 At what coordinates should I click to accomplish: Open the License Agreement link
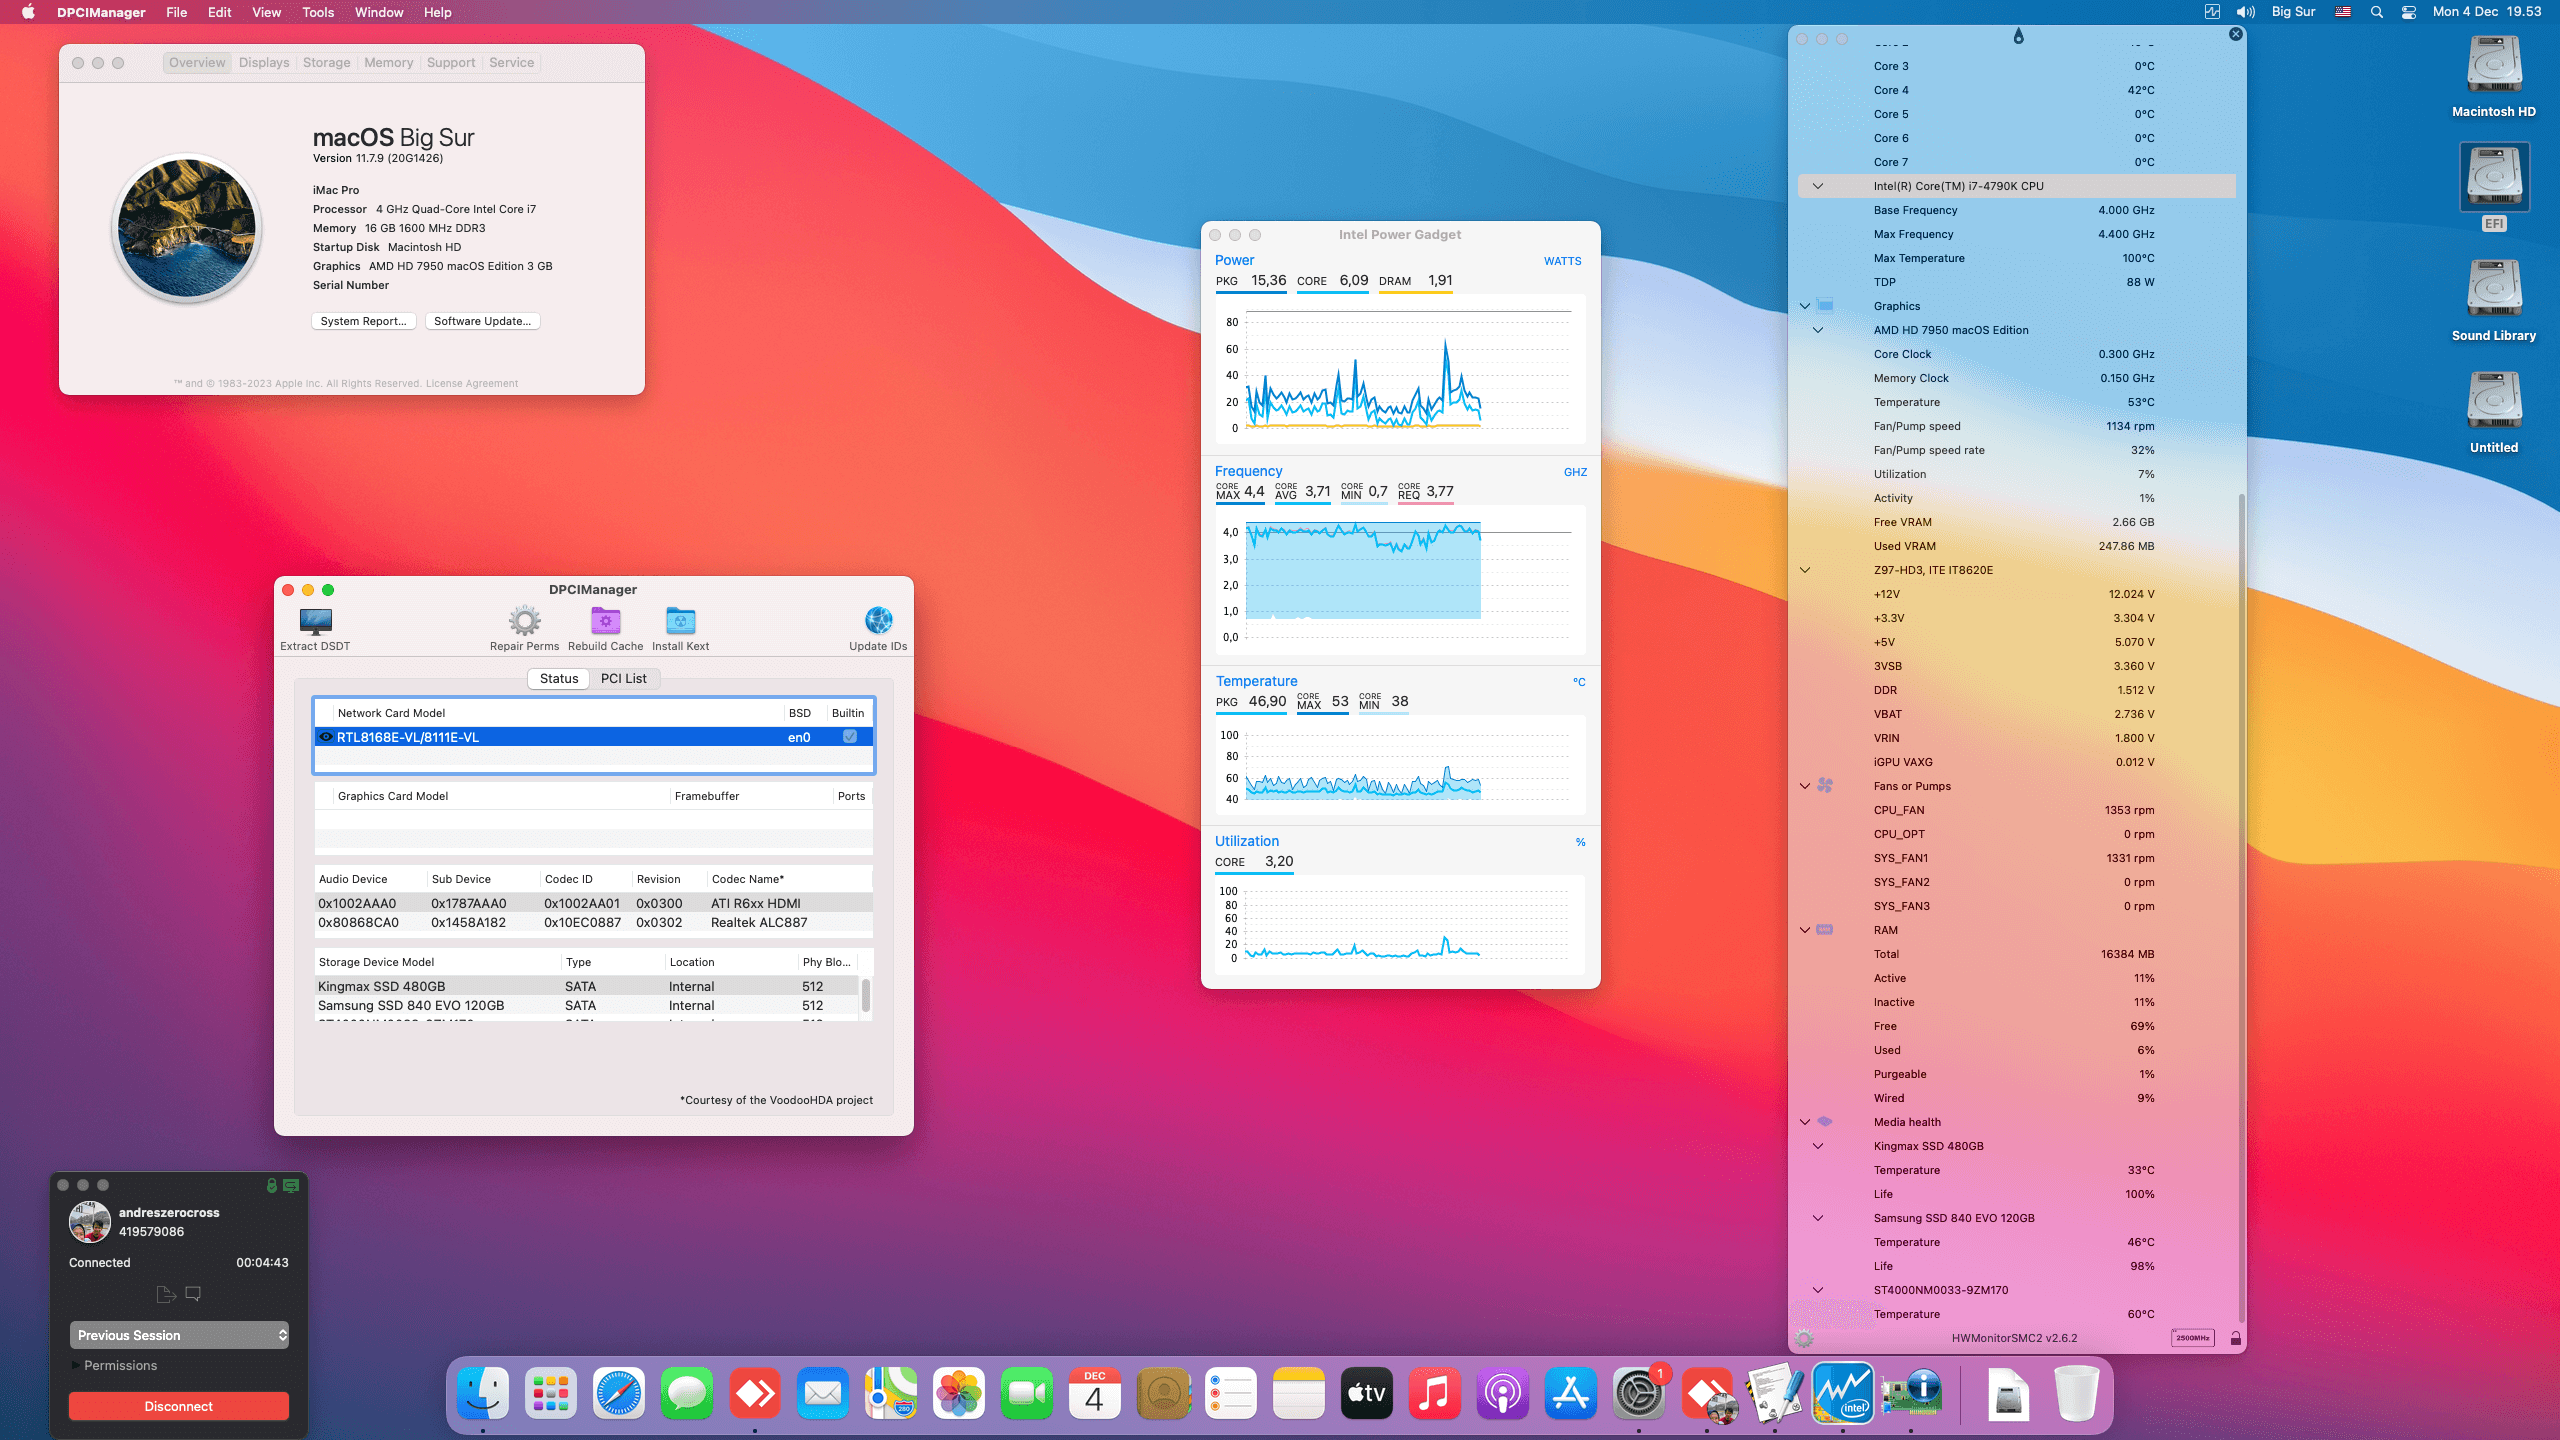tap(472, 383)
